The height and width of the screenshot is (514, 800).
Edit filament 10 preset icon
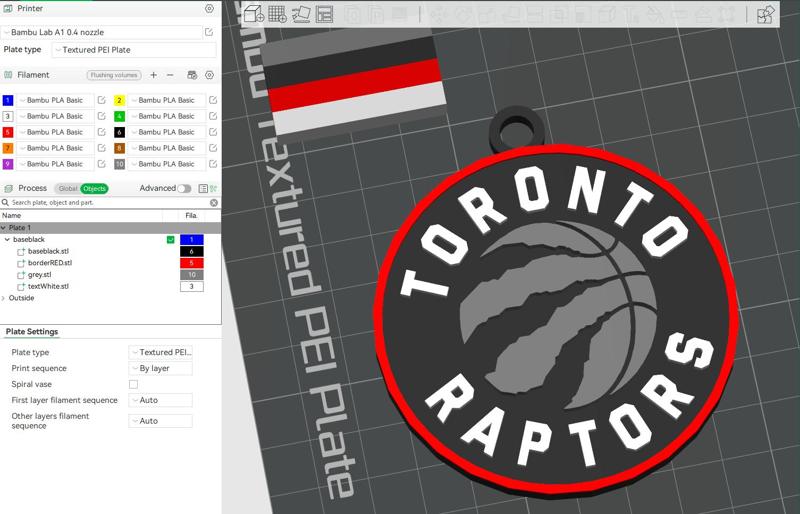coord(213,164)
